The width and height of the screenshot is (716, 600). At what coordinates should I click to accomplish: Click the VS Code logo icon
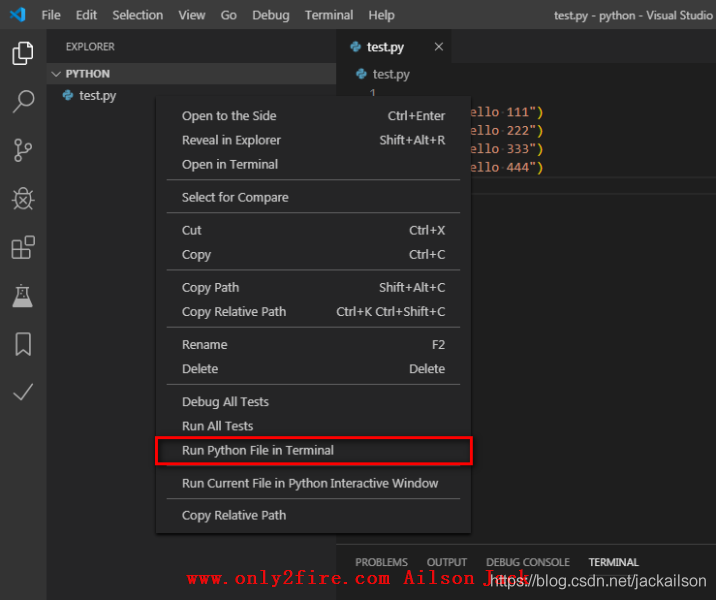click(x=17, y=15)
